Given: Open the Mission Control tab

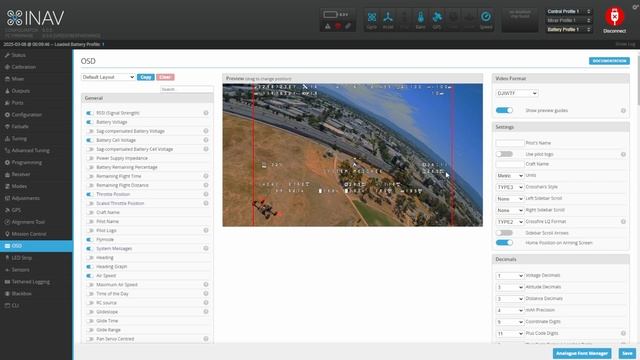Looking at the screenshot, I should tap(36, 233).
